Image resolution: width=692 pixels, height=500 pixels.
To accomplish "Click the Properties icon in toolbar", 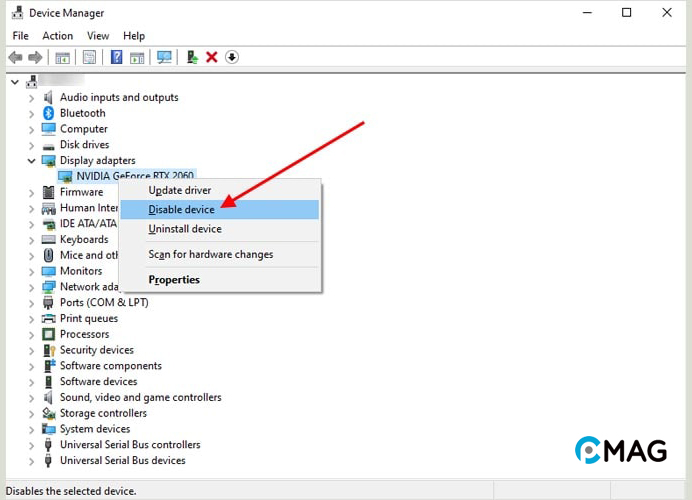I will [90, 57].
